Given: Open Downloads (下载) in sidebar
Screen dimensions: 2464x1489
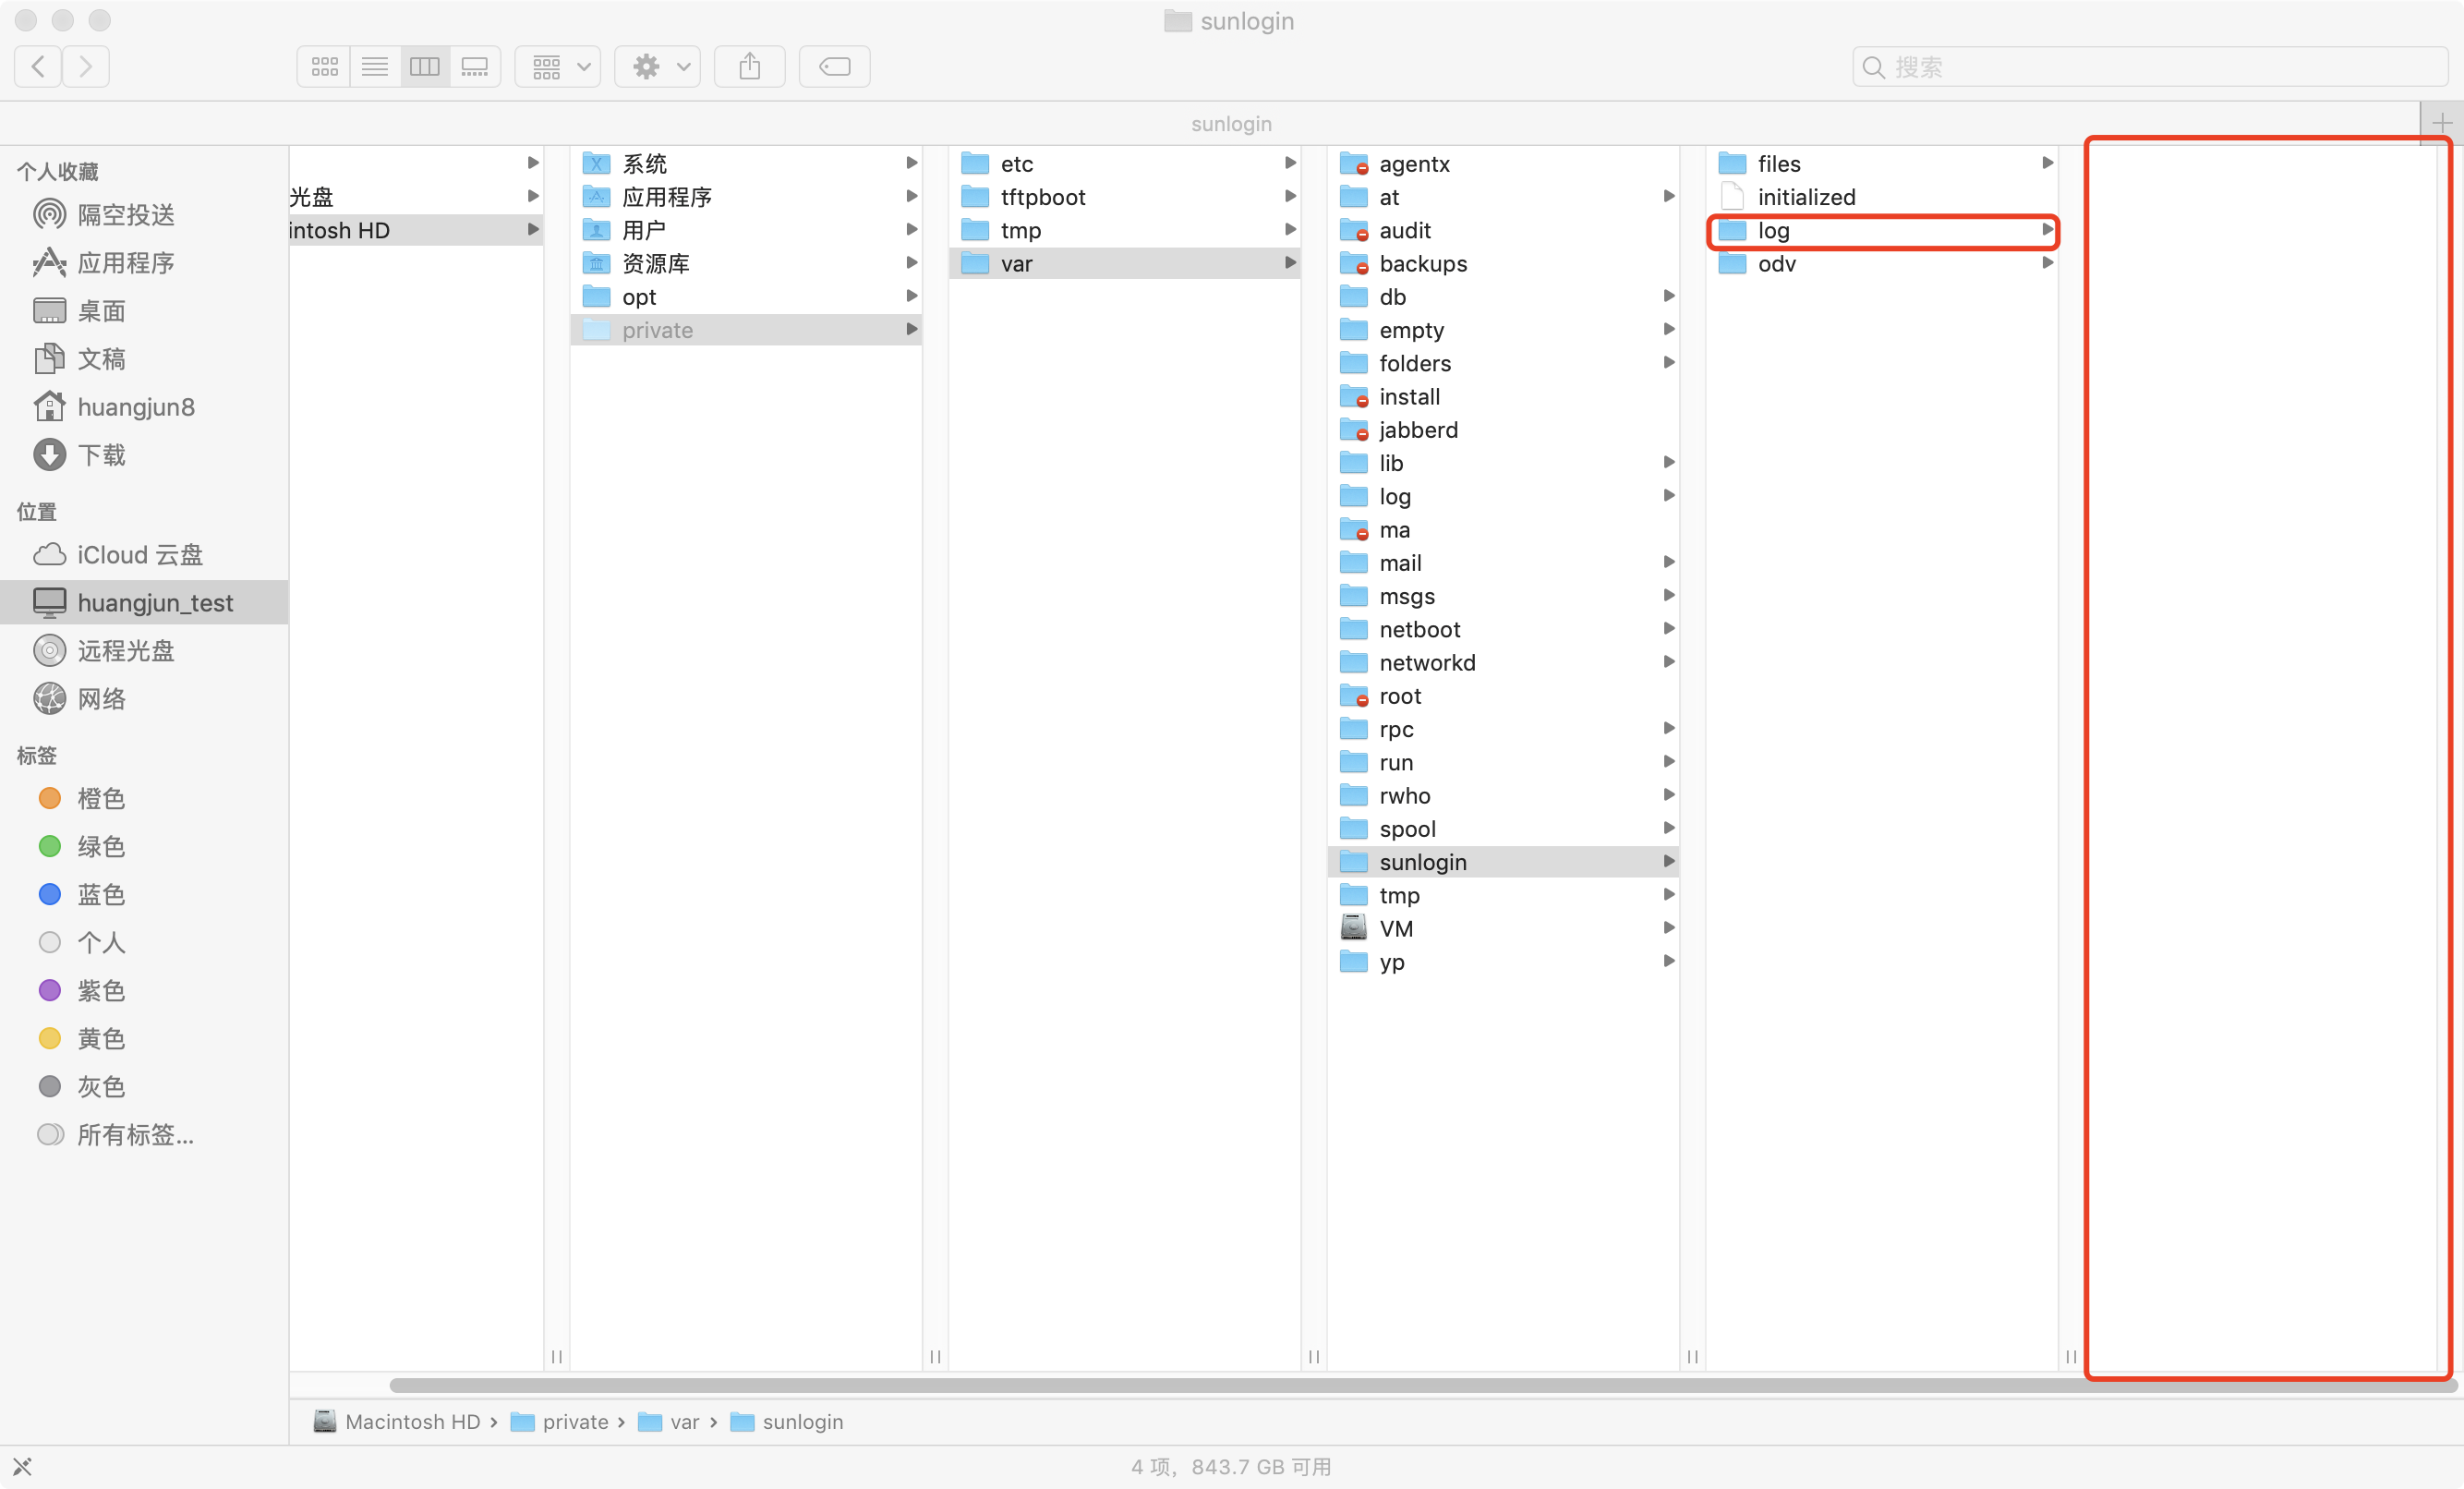Looking at the screenshot, I should [x=101, y=455].
